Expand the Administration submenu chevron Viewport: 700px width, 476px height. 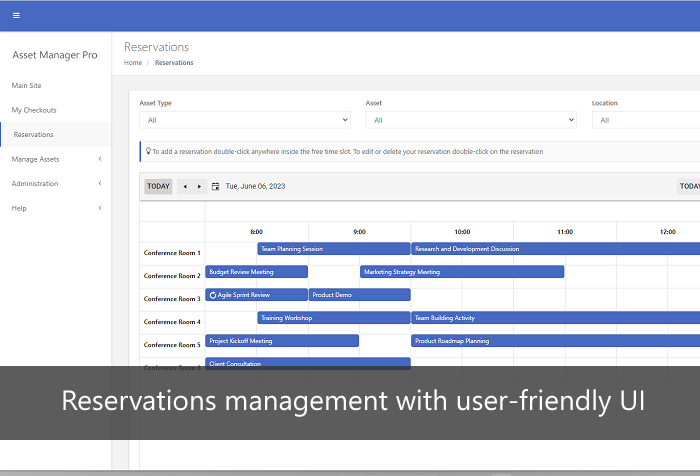[100, 184]
